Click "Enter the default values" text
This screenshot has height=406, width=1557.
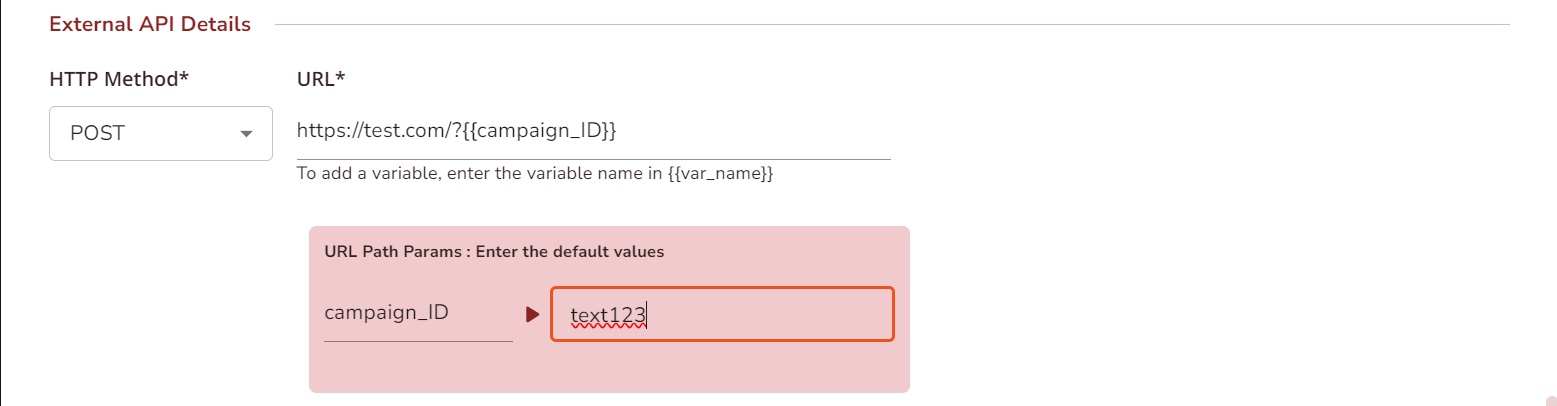(570, 252)
